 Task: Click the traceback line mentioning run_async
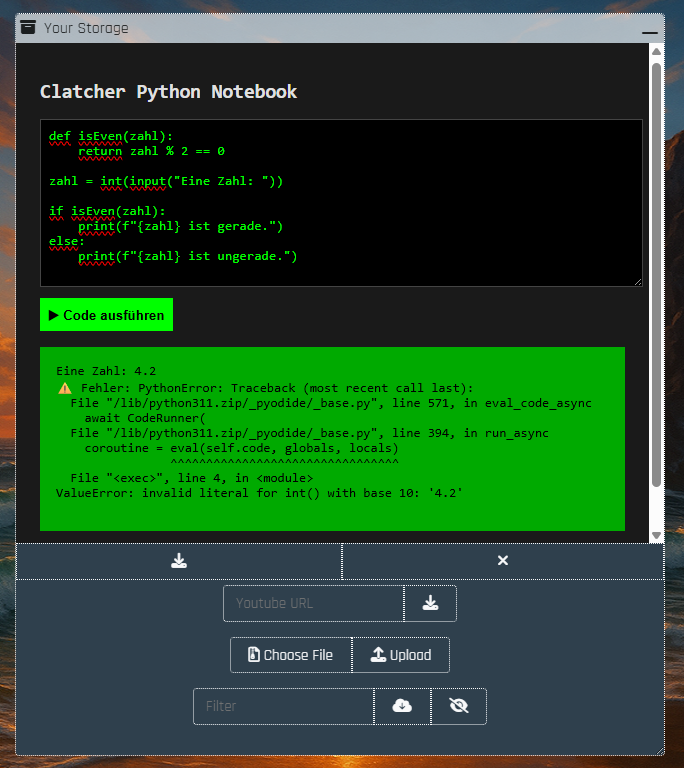point(309,433)
